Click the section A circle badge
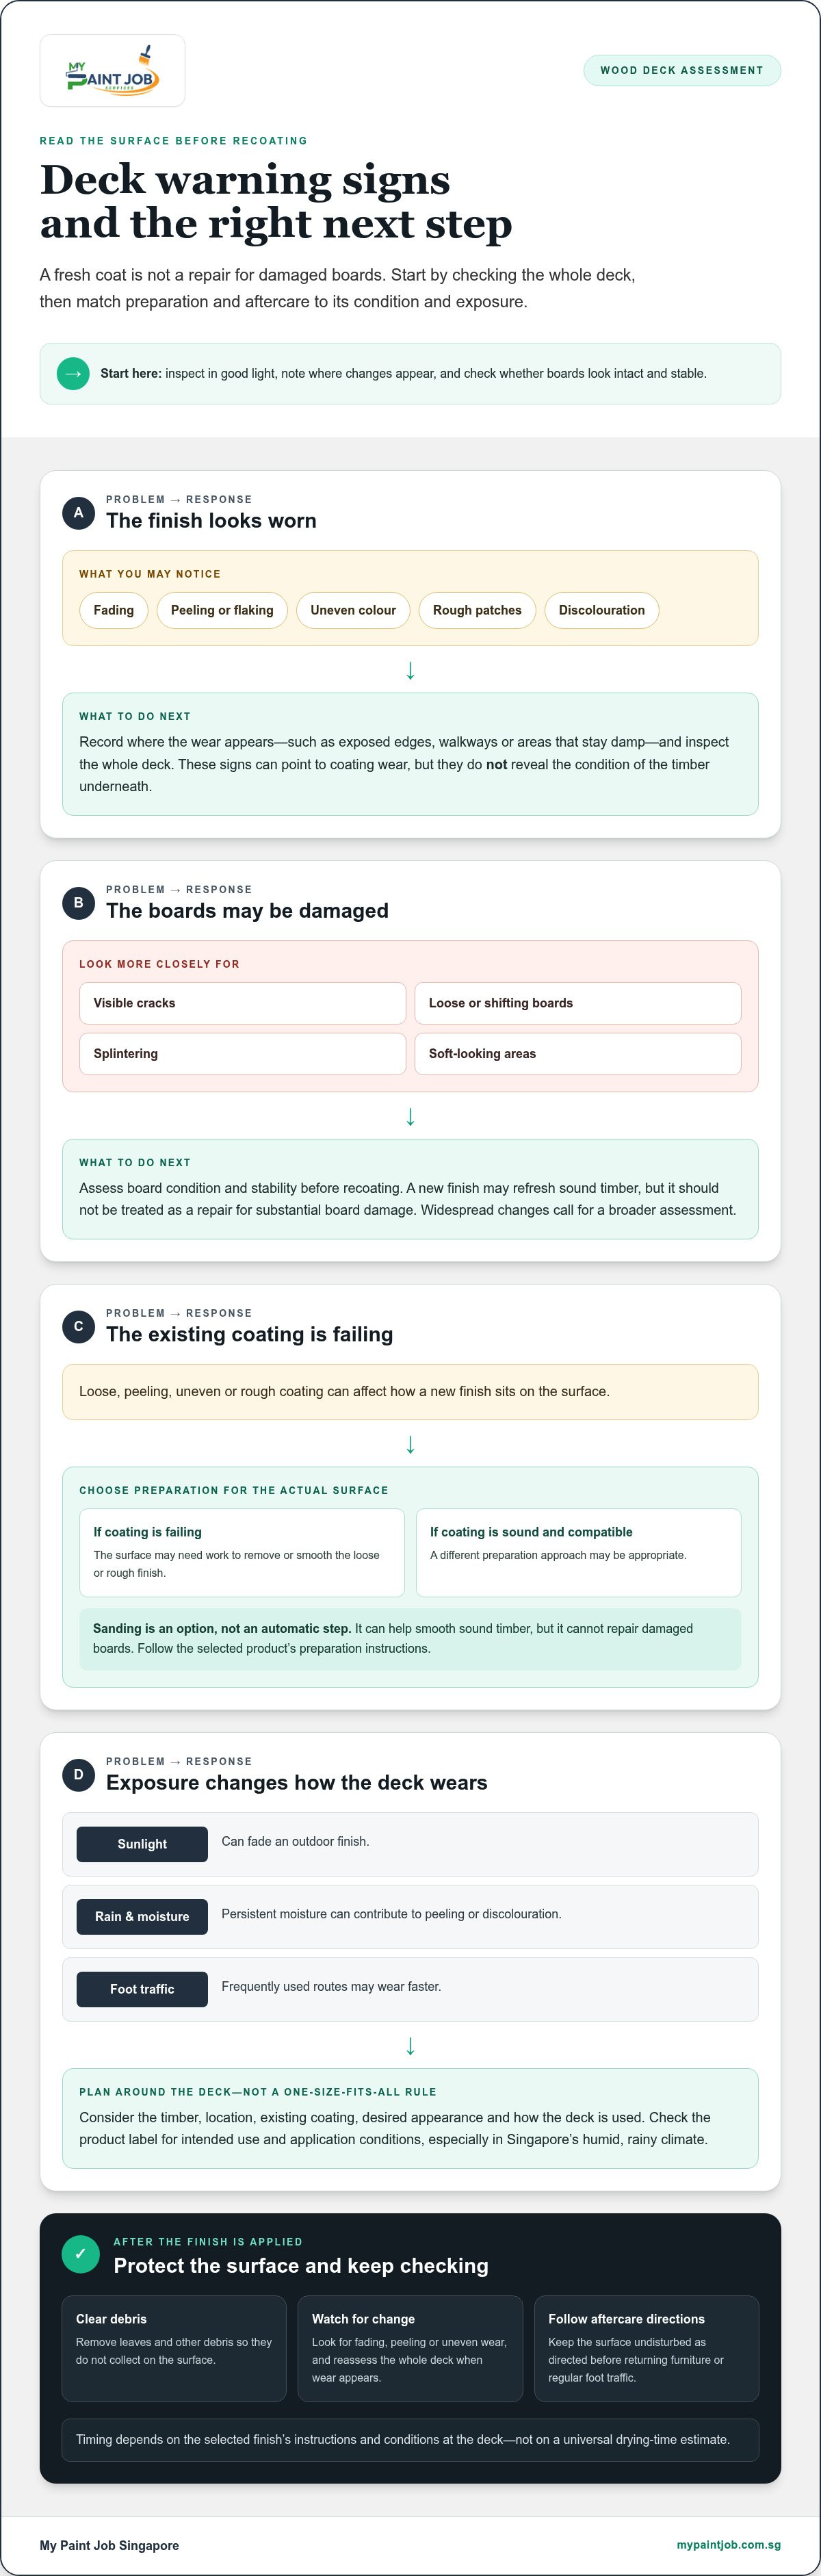Image resolution: width=821 pixels, height=2576 pixels. 79,512
